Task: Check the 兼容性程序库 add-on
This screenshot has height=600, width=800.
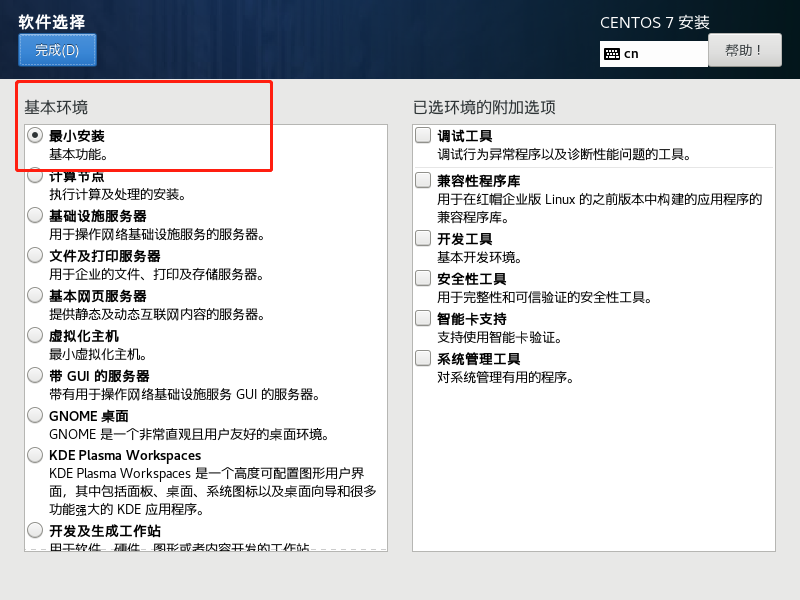Action: point(423,180)
